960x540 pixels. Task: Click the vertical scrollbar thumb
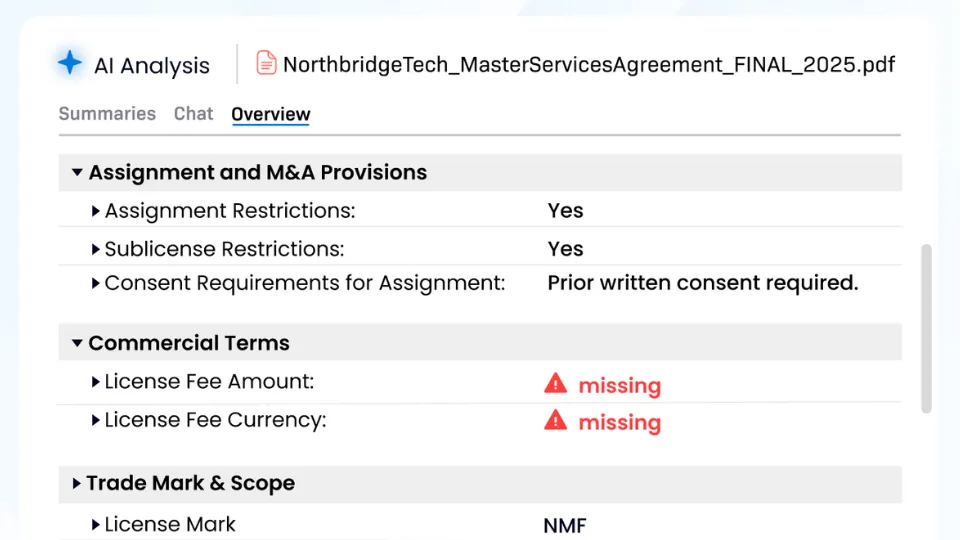tap(926, 329)
